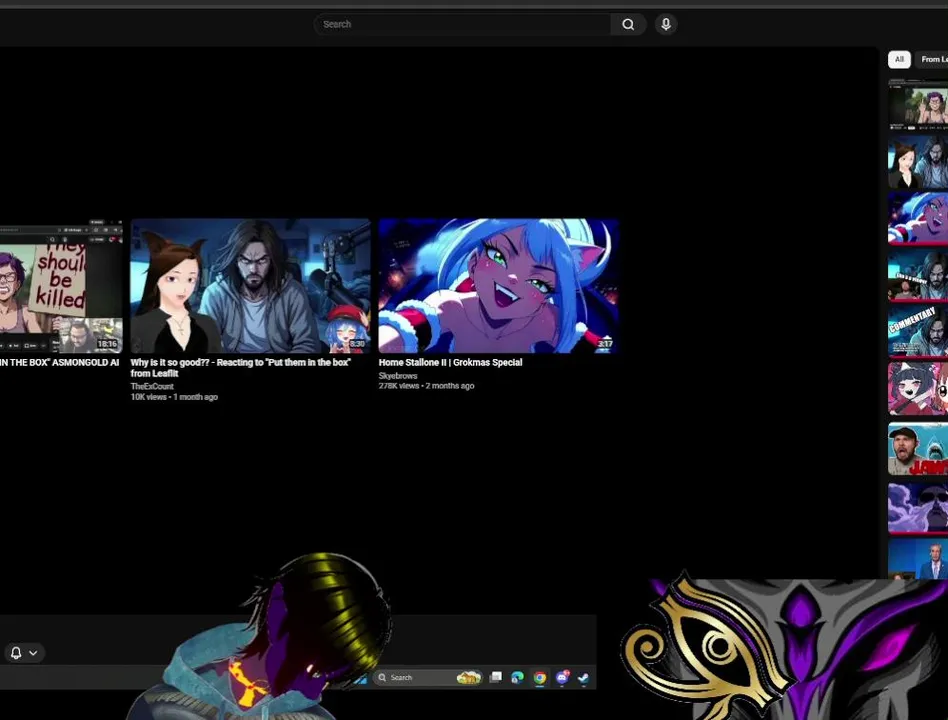Click the 'Why is it so good??' title
Screen dimensions: 948x720
[x=241, y=368]
